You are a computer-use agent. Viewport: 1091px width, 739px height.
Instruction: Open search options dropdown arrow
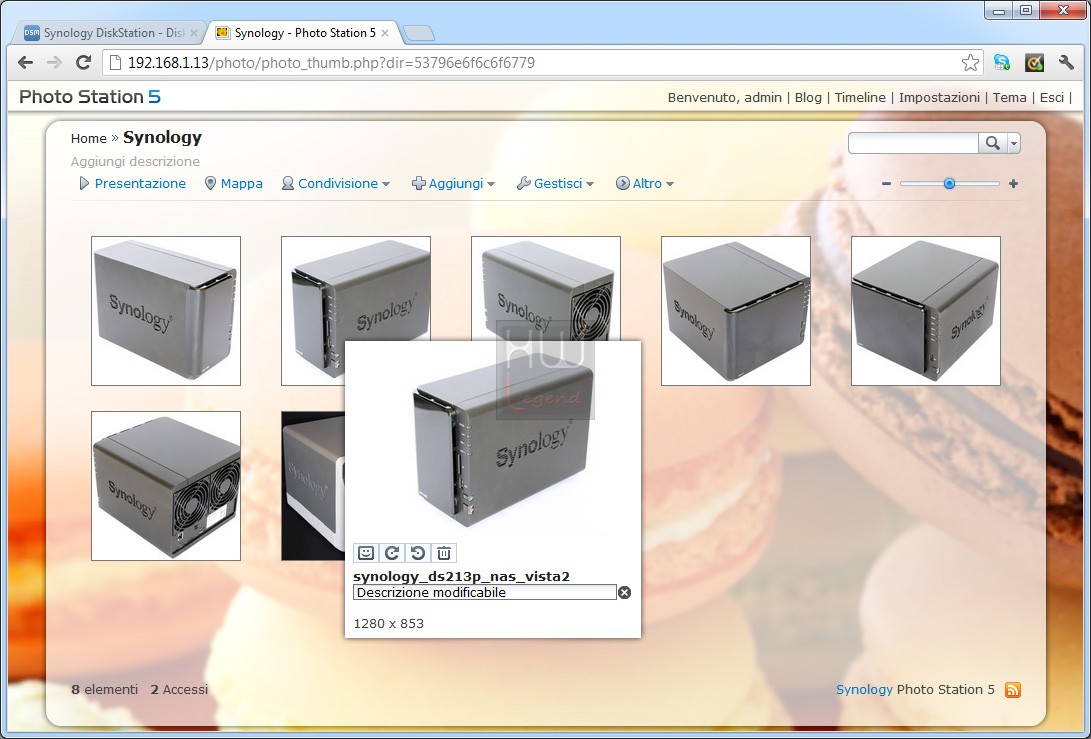pos(1014,143)
